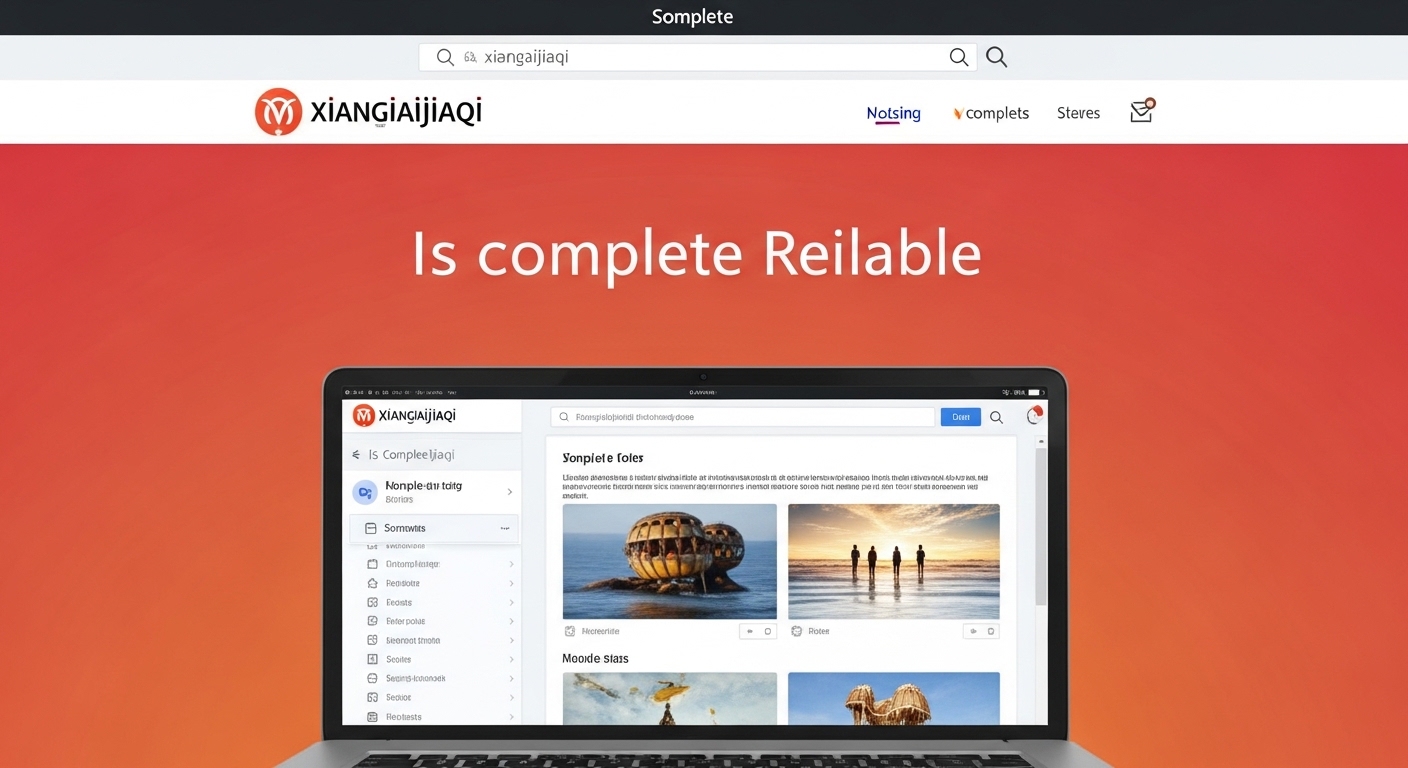This screenshot has width=1408, height=768.
Task: Click the magnifier icon right of the address bar
Action: (x=996, y=57)
